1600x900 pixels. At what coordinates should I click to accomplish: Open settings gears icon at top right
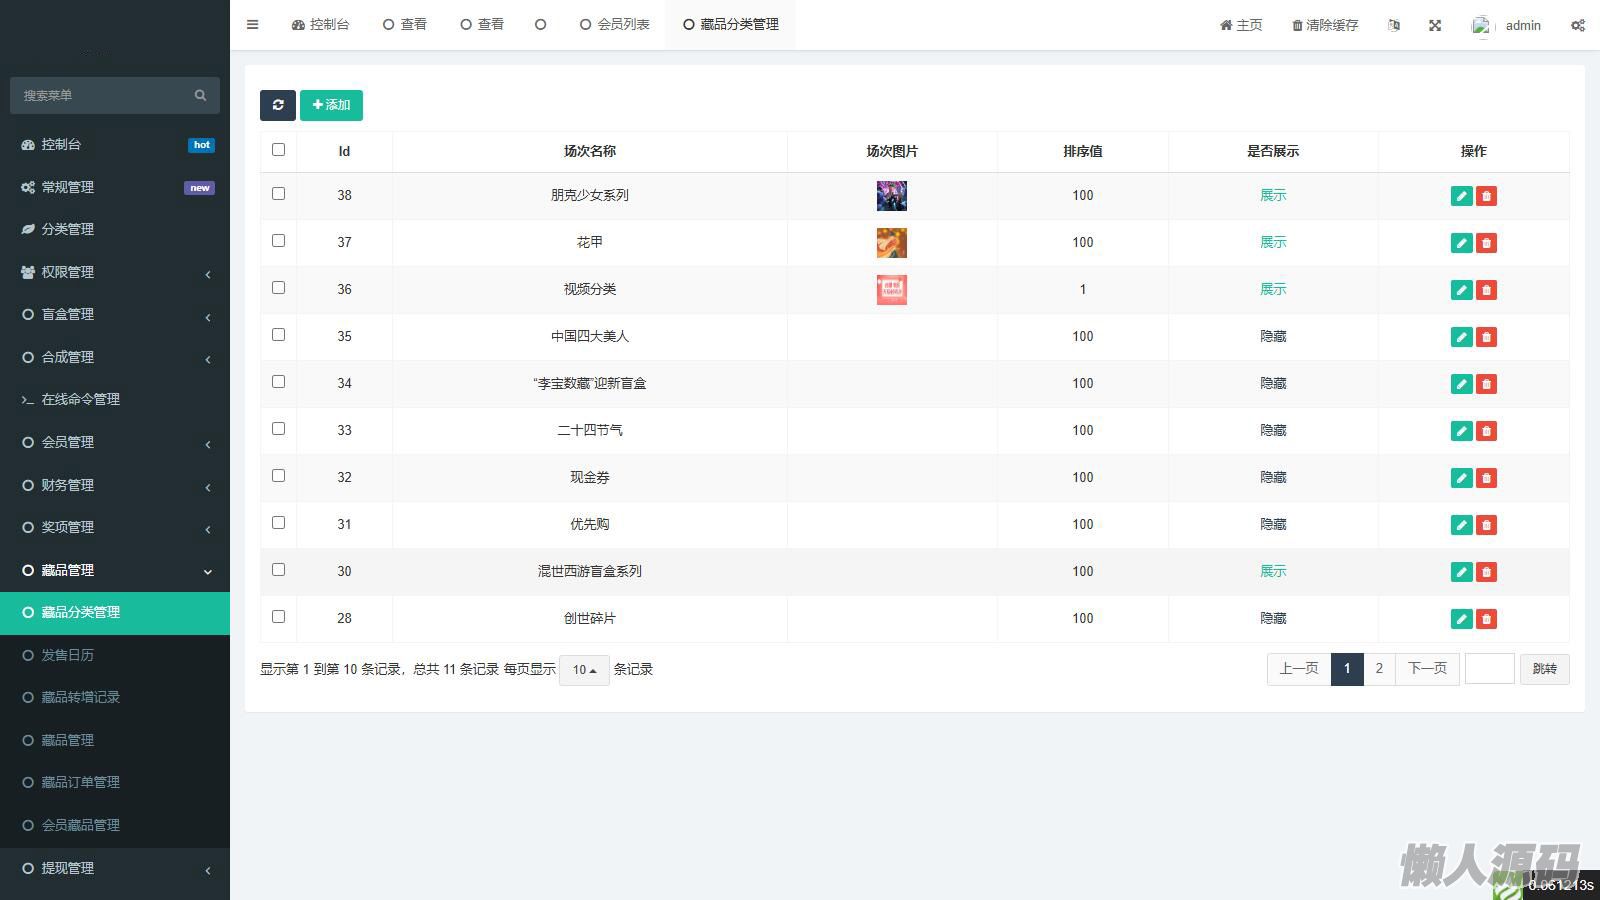(x=1577, y=26)
